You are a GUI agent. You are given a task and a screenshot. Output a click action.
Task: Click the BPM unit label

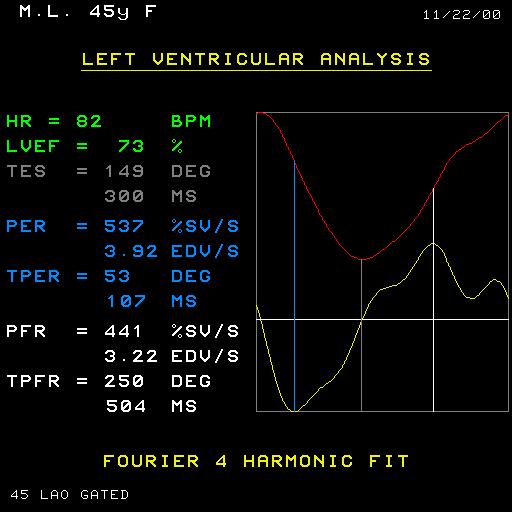pyautogui.click(x=191, y=121)
